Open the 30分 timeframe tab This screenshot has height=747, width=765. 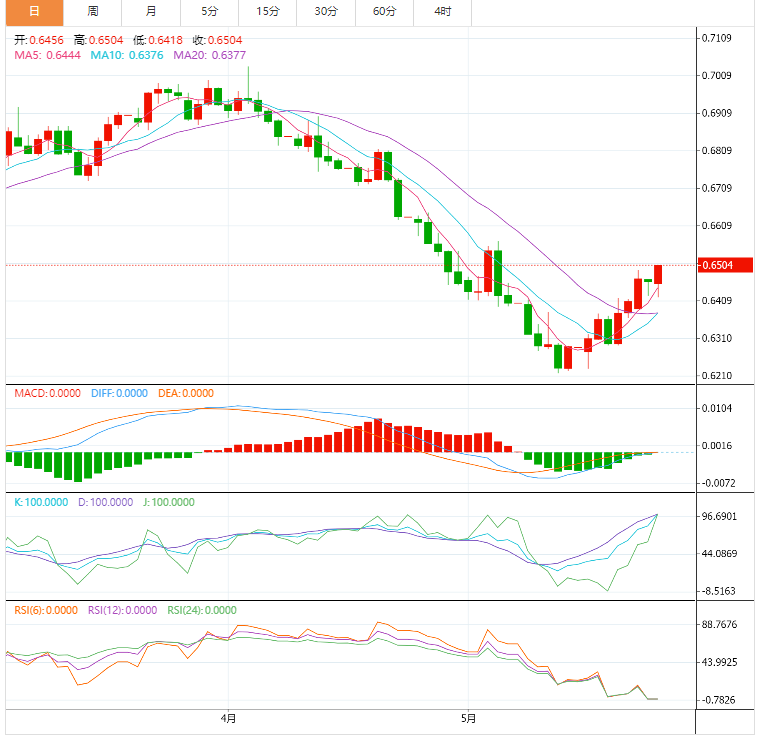tap(326, 12)
